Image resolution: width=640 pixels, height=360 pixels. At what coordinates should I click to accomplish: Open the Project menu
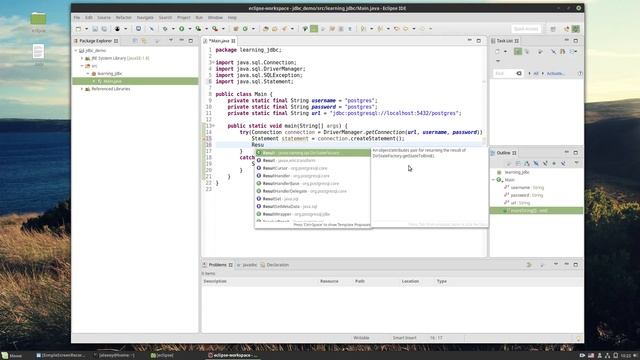(x=183, y=18)
